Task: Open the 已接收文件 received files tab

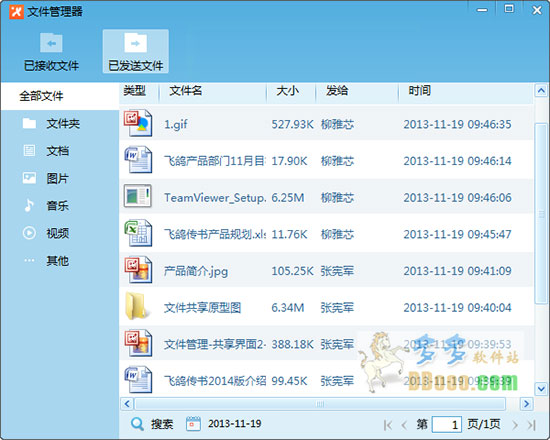Action: [x=51, y=51]
